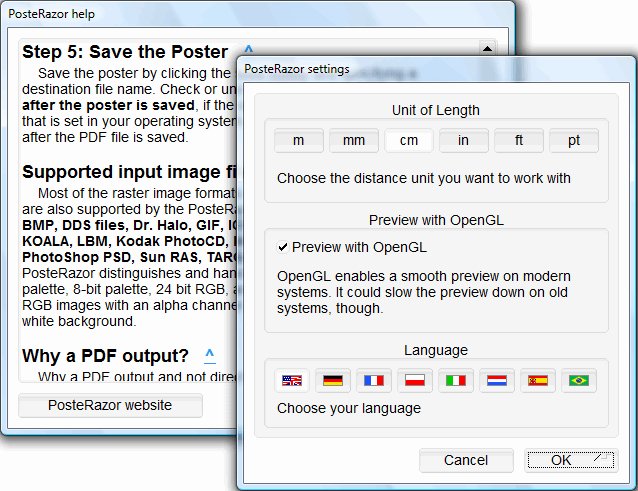Click the Choose your language label
The width and height of the screenshot is (638, 491).
[349, 408]
